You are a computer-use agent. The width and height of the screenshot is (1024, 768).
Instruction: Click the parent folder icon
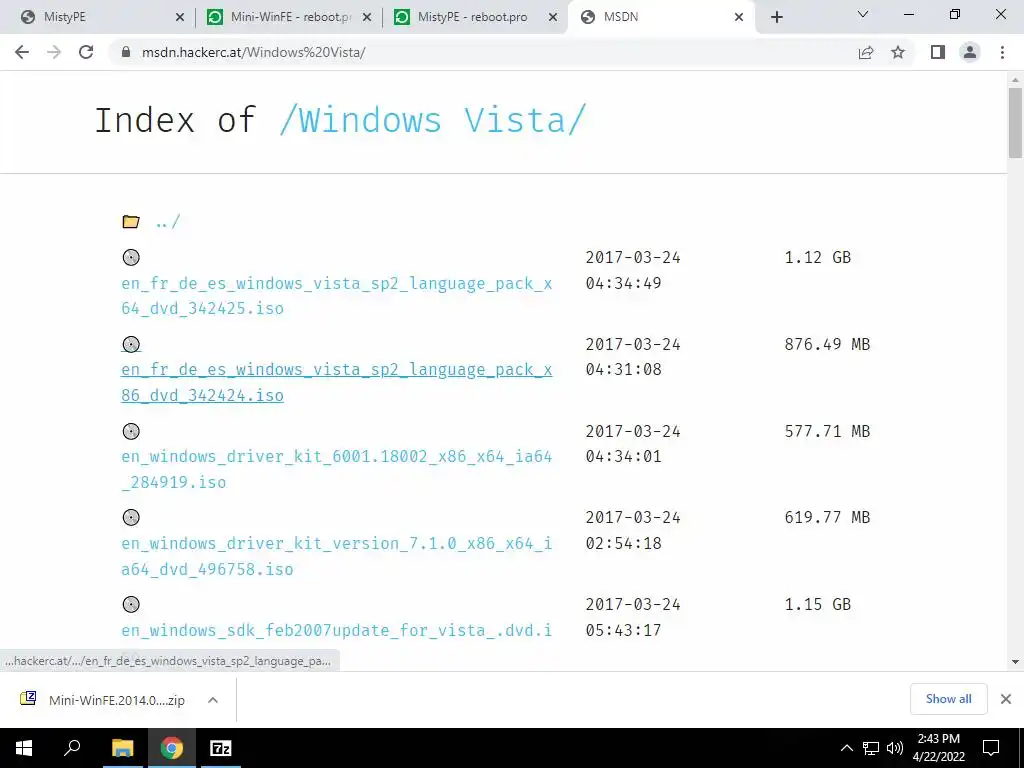click(x=131, y=221)
